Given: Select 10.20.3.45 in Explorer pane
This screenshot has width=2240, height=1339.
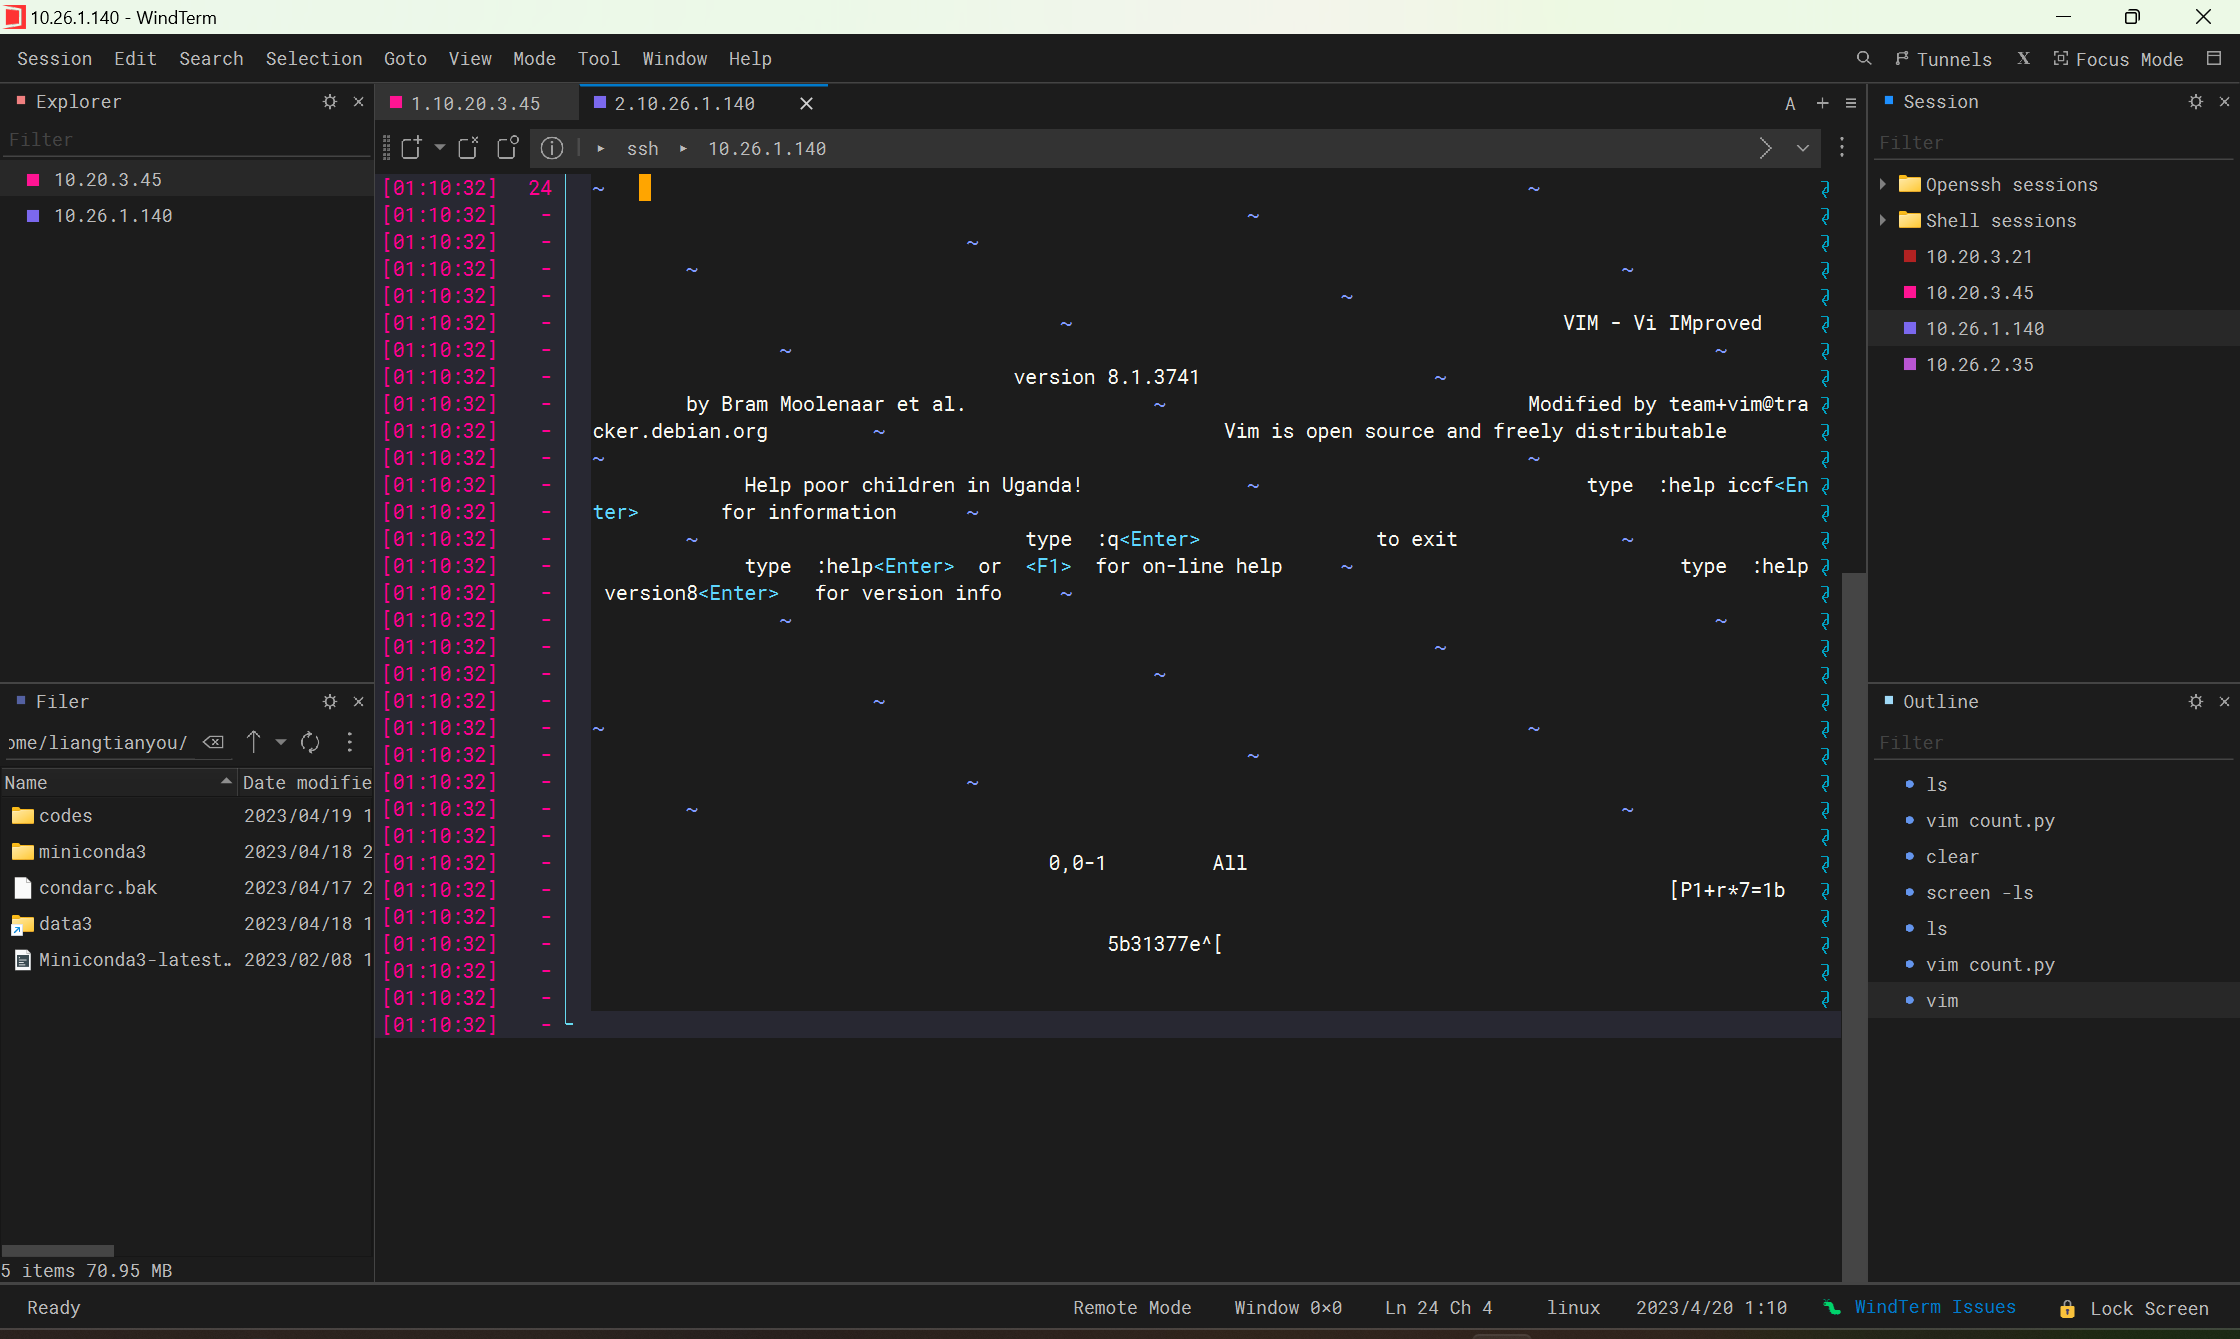Looking at the screenshot, I should (x=187, y=180).
